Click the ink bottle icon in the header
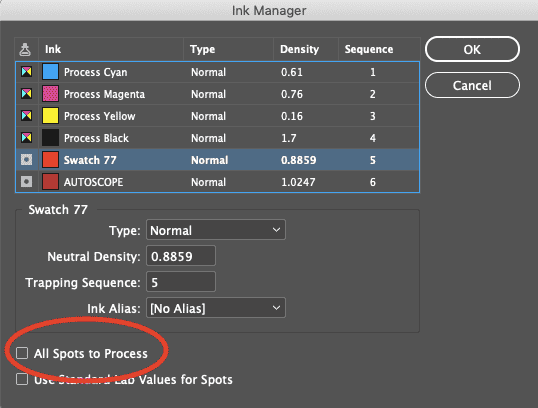This screenshot has height=408, width=538. (x=25, y=49)
